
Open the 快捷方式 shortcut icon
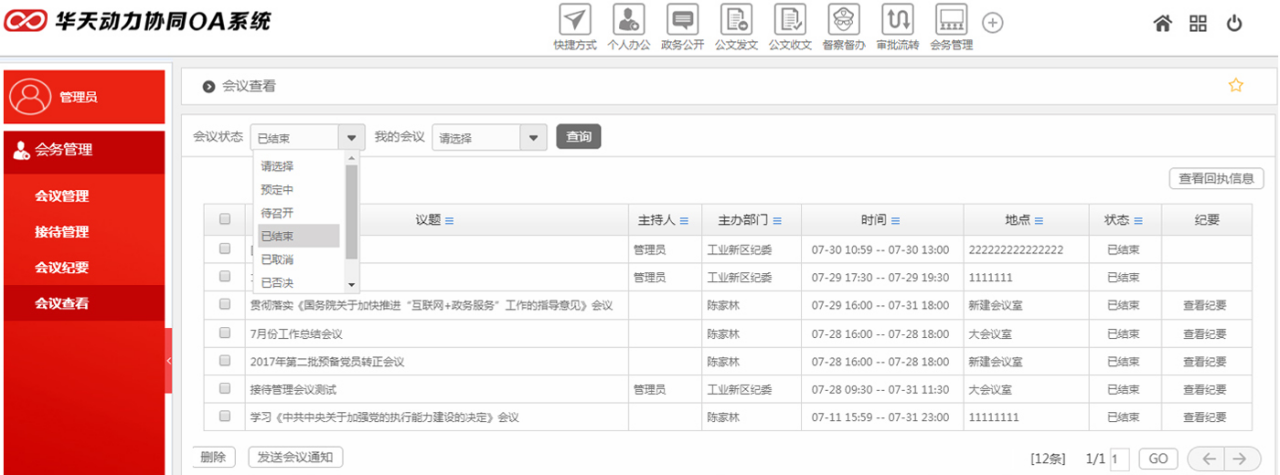[574, 21]
